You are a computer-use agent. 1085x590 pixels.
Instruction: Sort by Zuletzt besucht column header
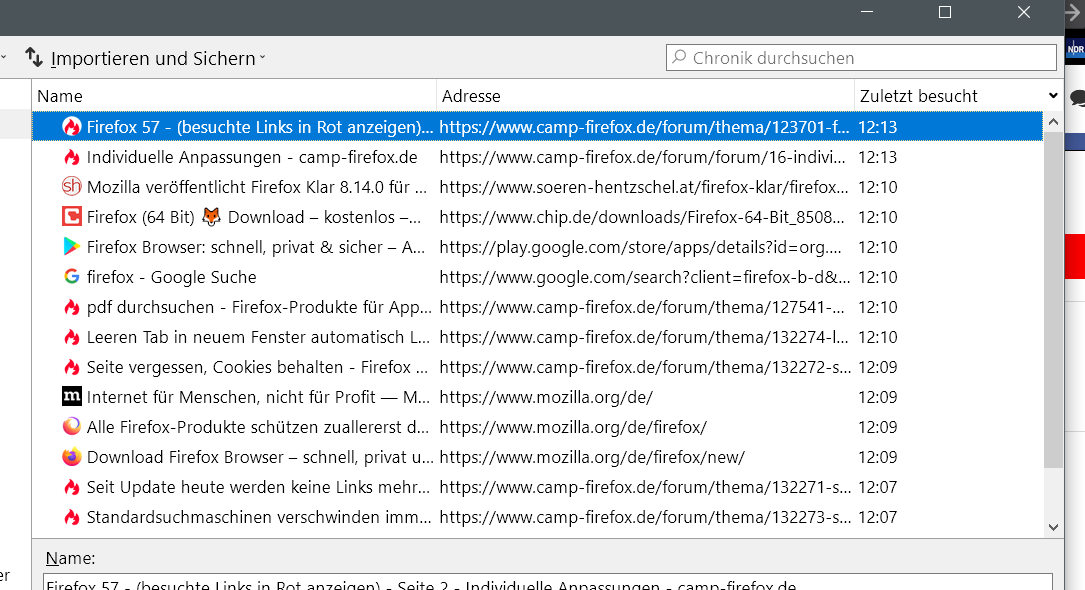(x=949, y=95)
